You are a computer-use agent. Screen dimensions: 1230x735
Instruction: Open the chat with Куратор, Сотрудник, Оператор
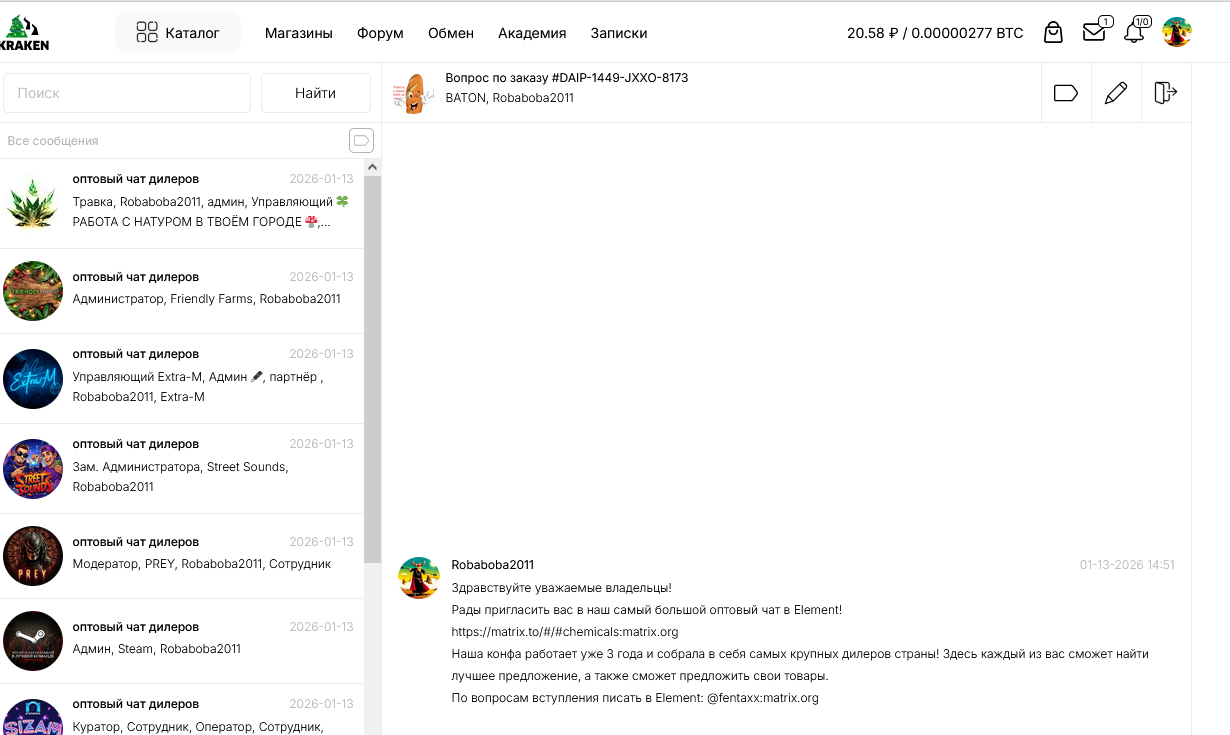[182, 710]
